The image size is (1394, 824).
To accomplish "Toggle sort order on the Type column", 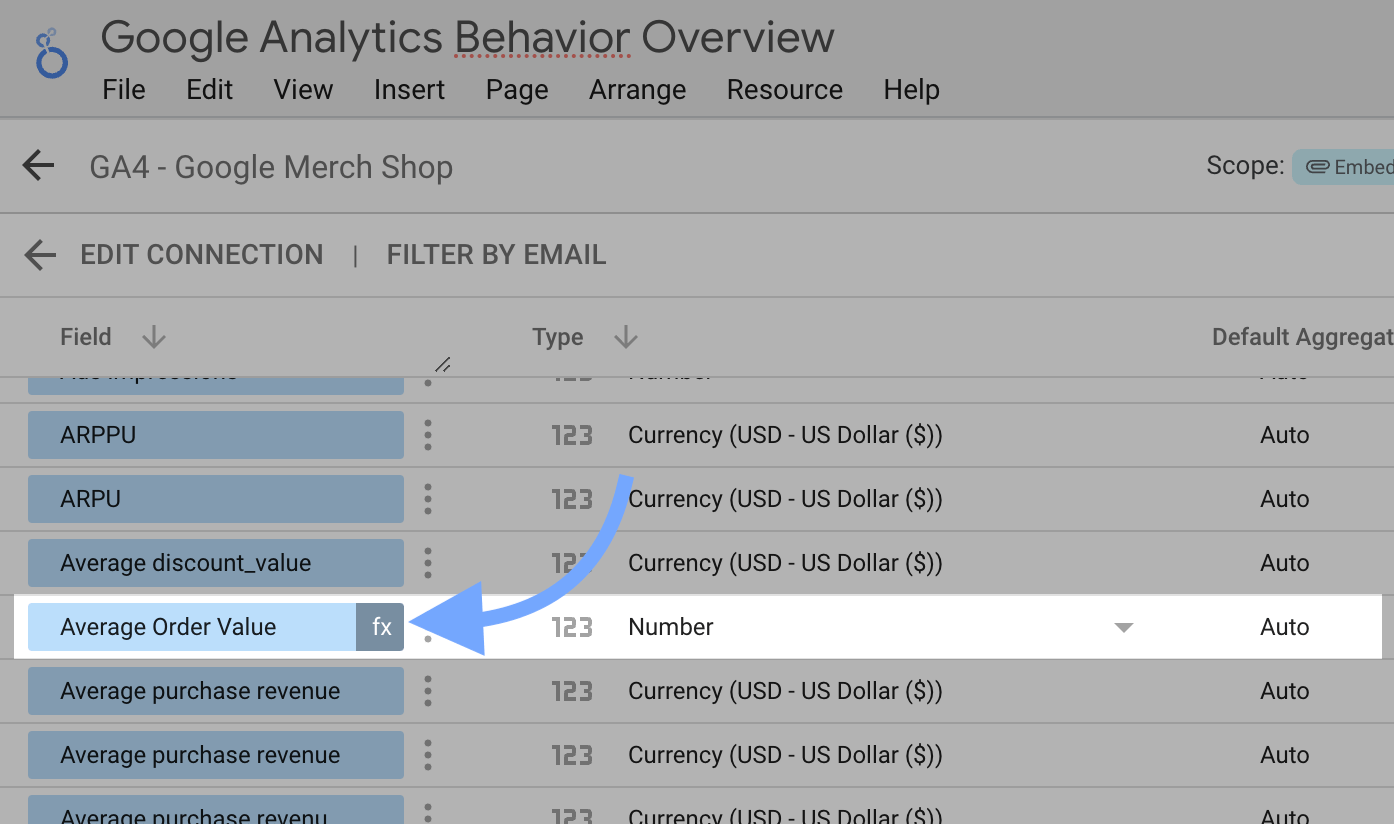I will (x=625, y=337).
